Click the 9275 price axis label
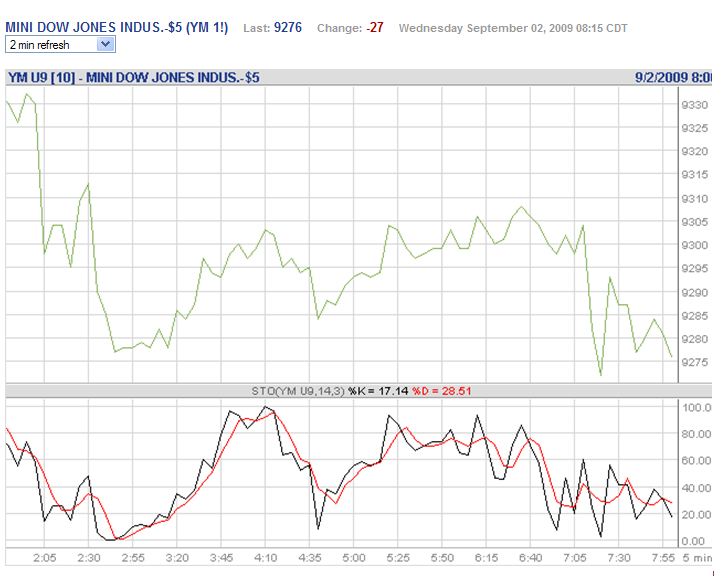Image resolution: width=714 pixels, height=576 pixels. (x=695, y=362)
